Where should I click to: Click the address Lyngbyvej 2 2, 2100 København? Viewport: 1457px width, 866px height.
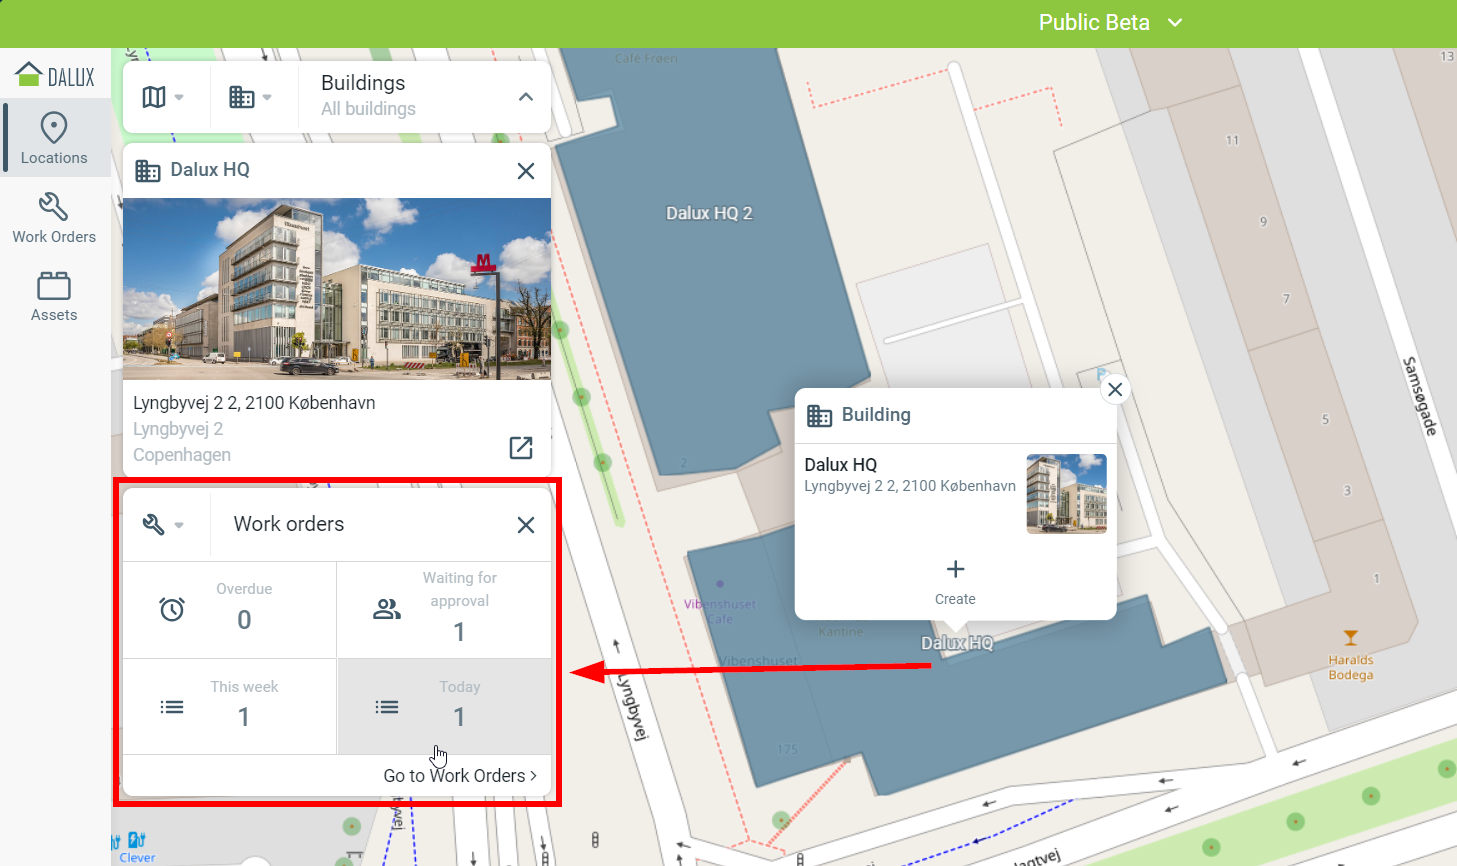coord(254,403)
